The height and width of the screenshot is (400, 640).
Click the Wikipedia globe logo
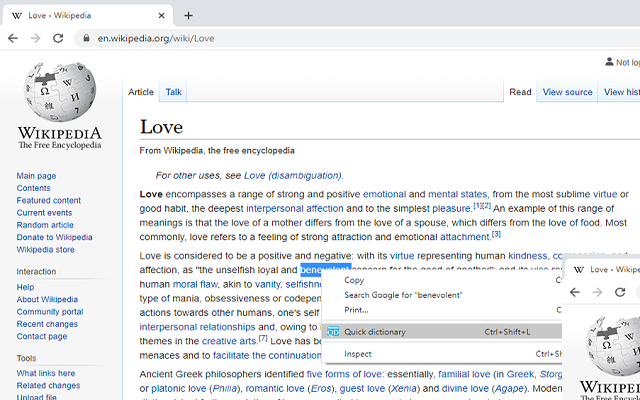(60, 91)
